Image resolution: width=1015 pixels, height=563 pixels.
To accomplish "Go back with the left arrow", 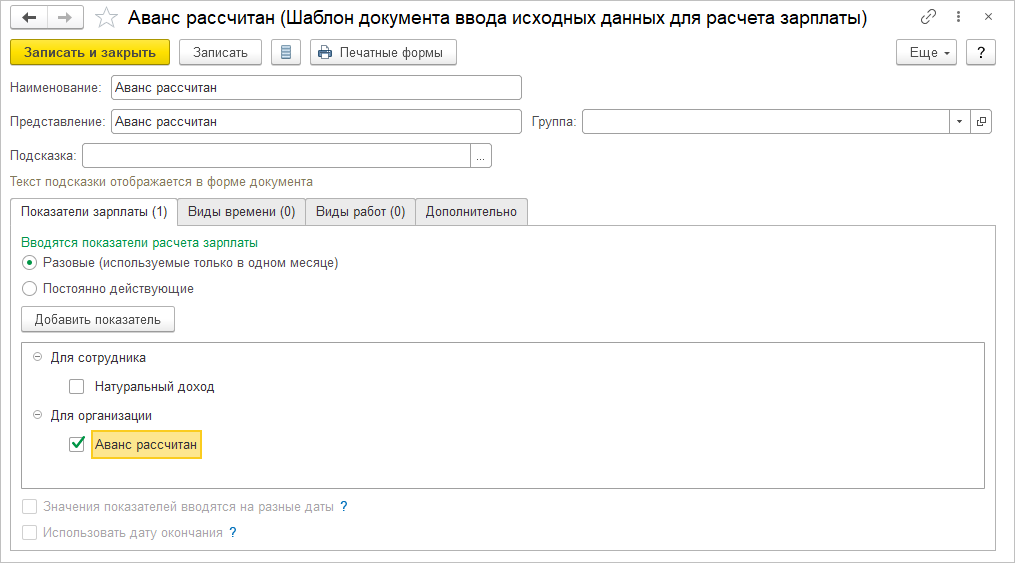I will pos(29,18).
